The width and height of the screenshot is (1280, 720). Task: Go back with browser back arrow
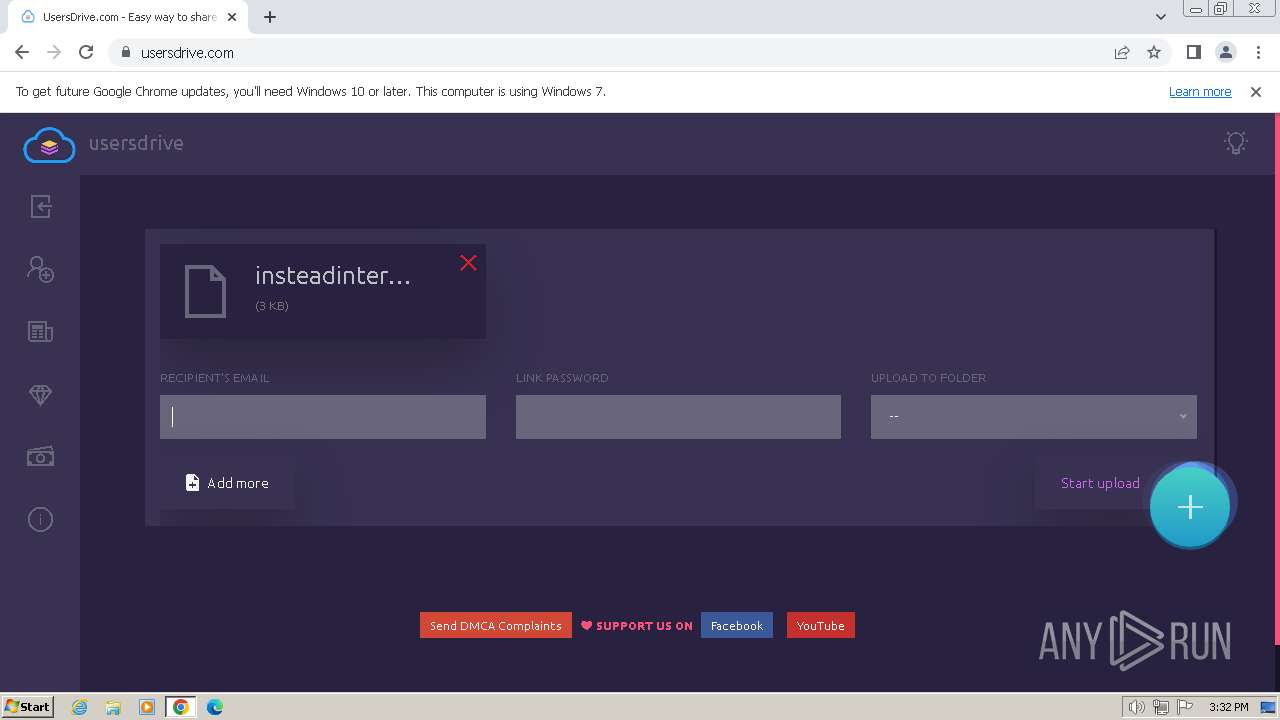click(22, 52)
